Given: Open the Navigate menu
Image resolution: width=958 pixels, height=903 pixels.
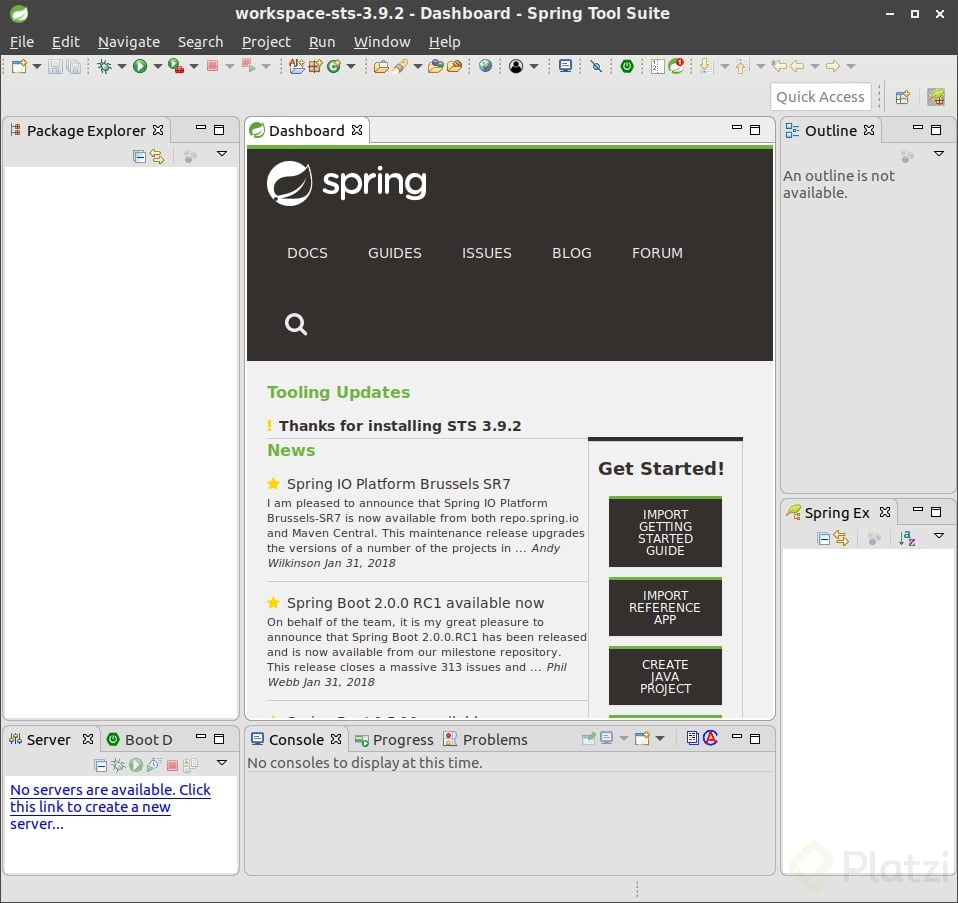Looking at the screenshot, I should point(129,42).
